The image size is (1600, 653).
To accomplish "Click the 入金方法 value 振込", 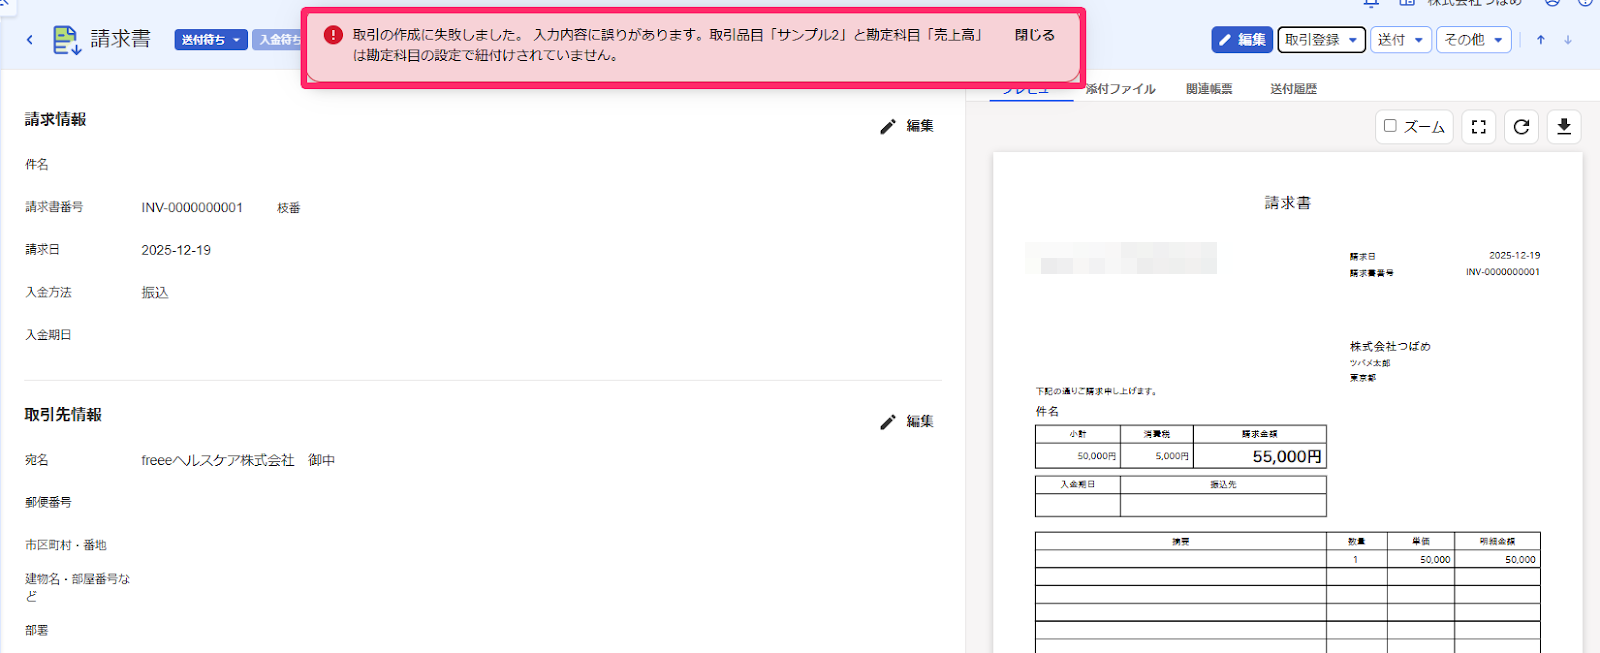I will (x=155, y=293).
